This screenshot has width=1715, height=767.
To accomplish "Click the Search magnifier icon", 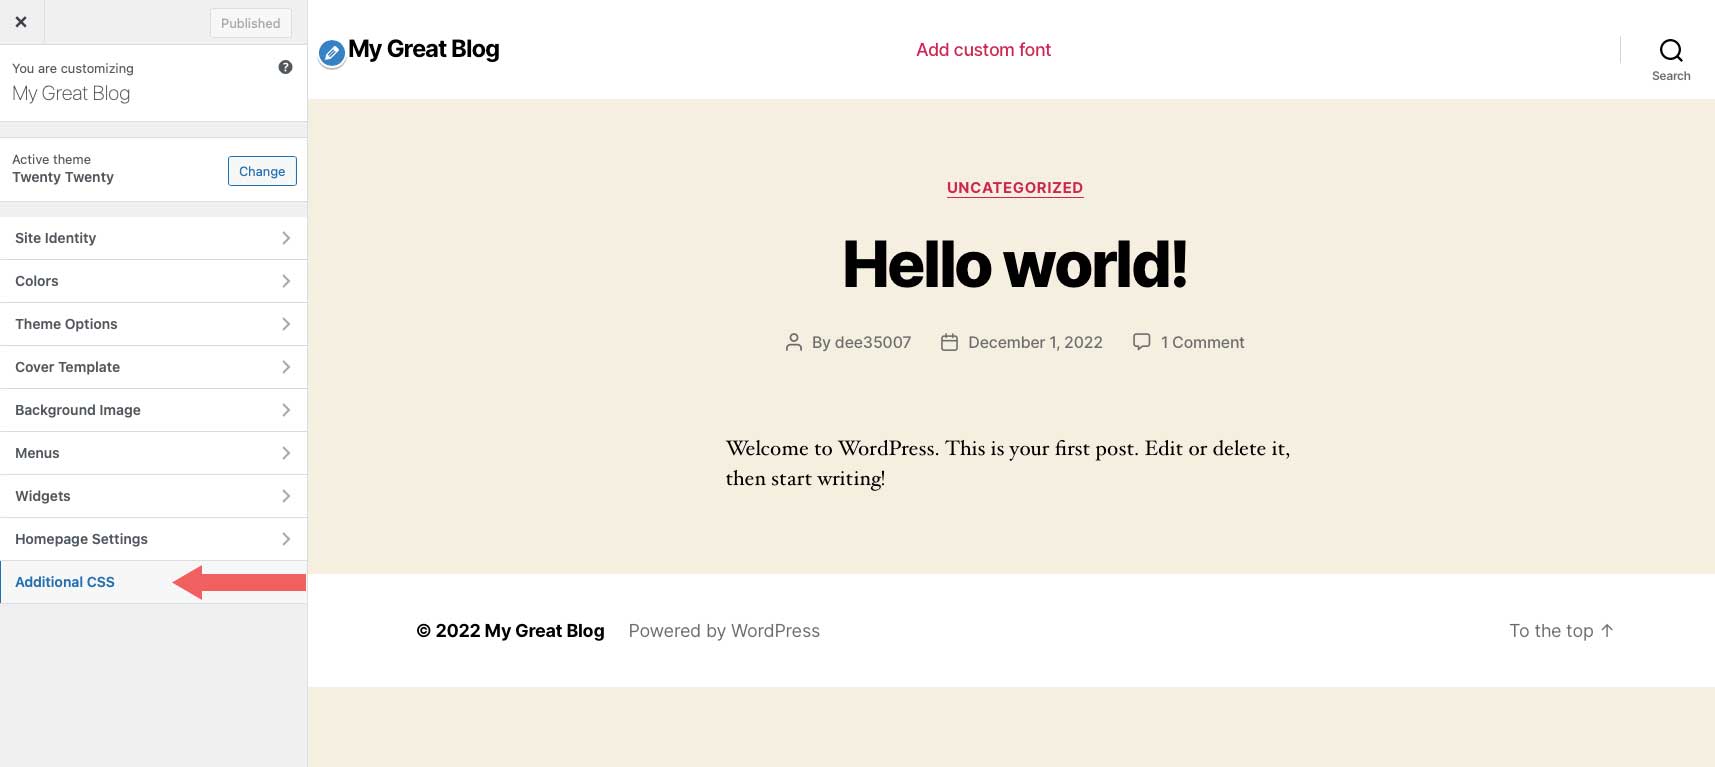I will (1670, 49).
